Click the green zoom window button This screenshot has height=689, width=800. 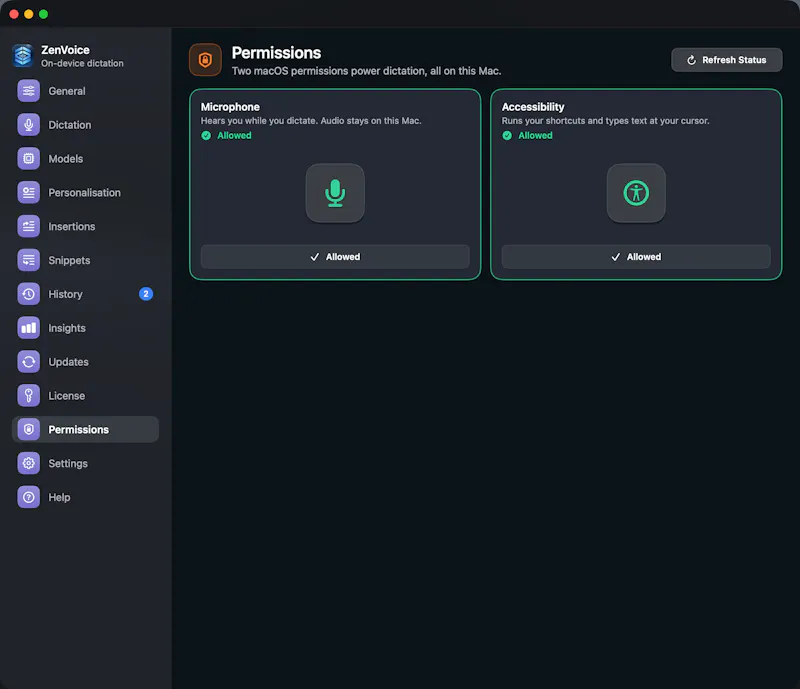tap(44, 14)
